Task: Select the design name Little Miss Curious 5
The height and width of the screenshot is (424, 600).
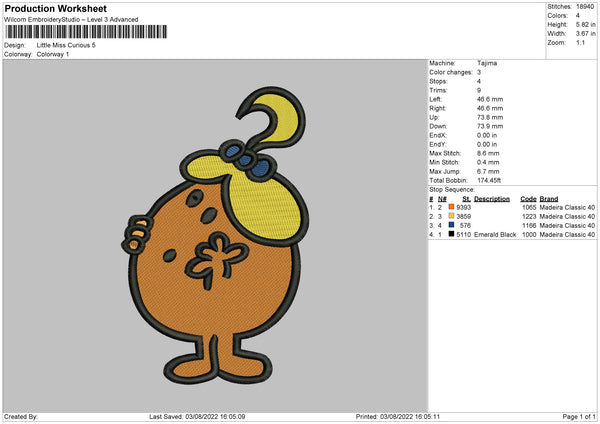Action: coord(65,45)
